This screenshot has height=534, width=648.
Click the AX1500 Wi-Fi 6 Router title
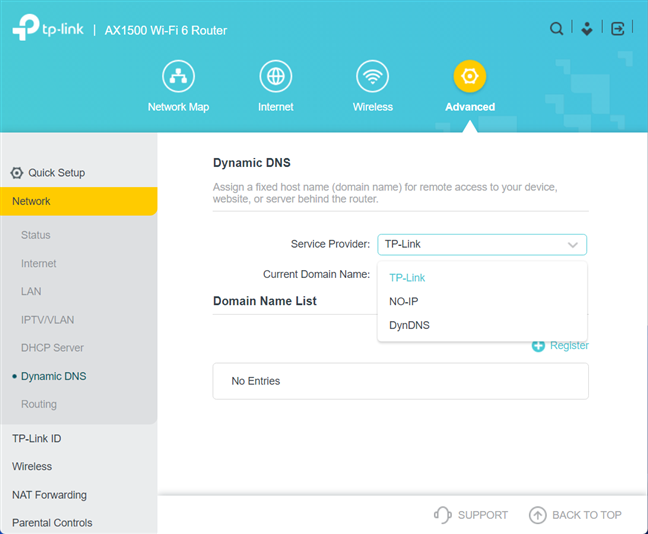point(166,31)
